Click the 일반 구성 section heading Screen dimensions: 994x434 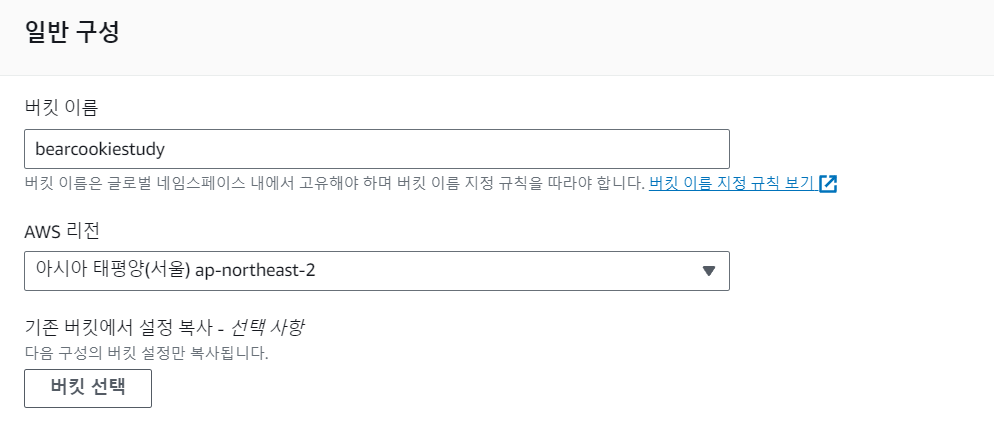pos(72,32)
